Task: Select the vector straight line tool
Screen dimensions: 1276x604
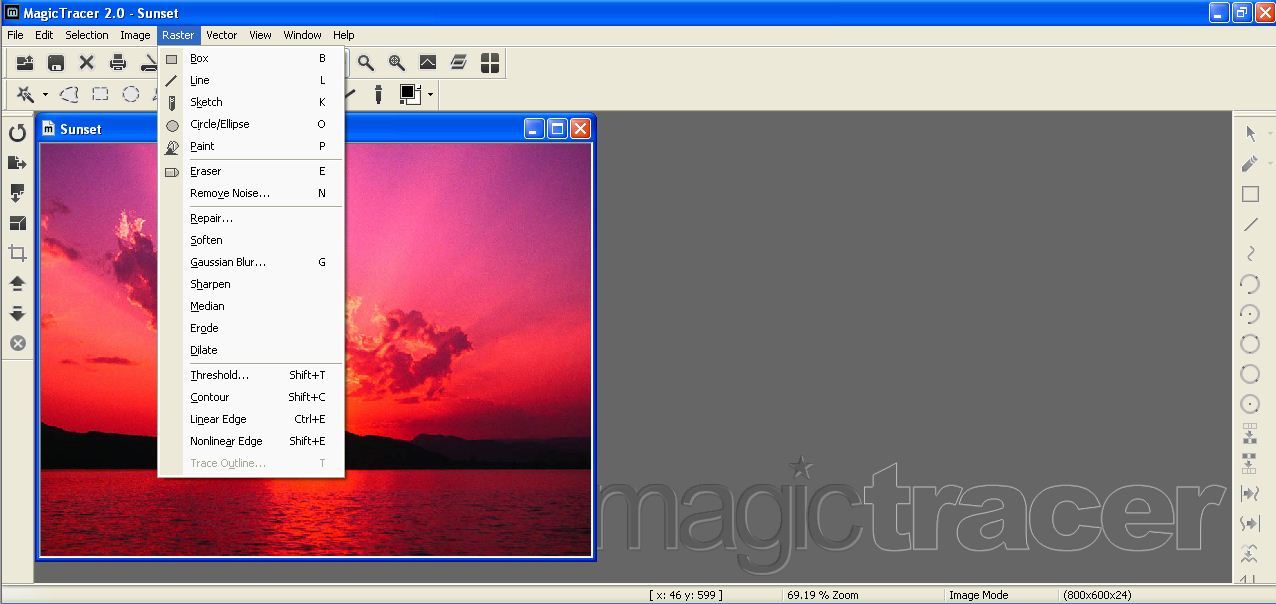Action: point(1250,224)
